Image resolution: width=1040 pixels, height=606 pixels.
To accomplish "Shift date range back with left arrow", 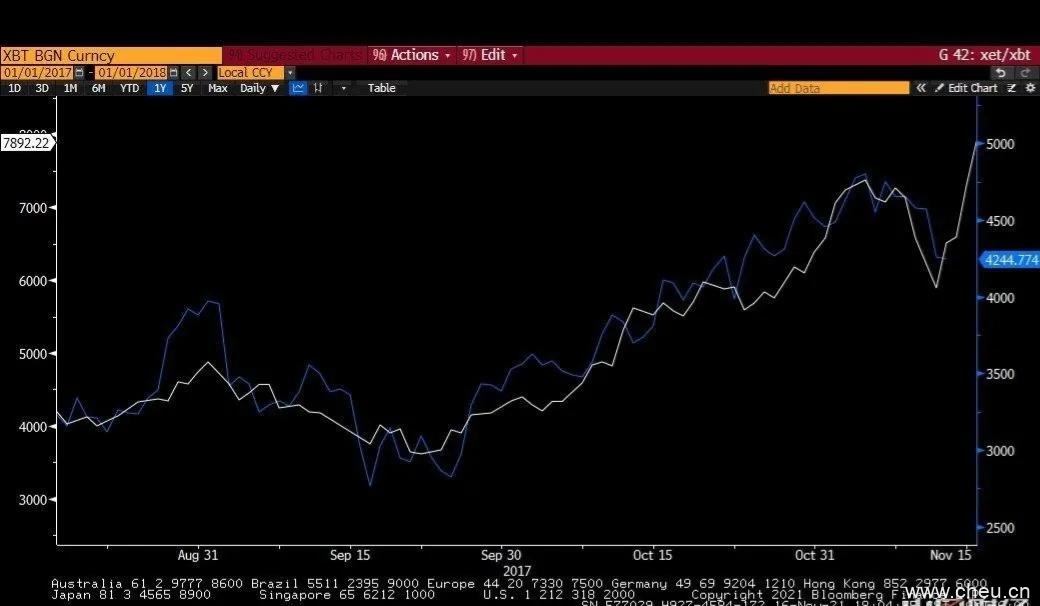I will click(x=189, y=73).
